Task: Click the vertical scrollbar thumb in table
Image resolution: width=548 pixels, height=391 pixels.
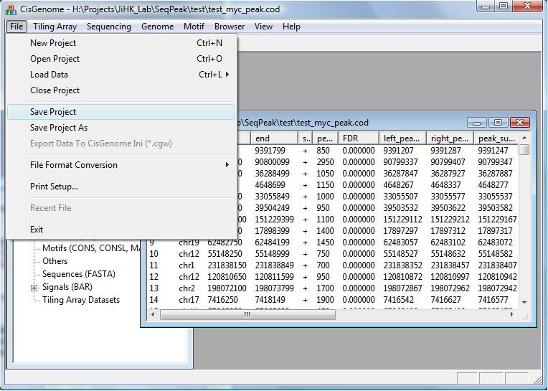Action: click(524, 150)
